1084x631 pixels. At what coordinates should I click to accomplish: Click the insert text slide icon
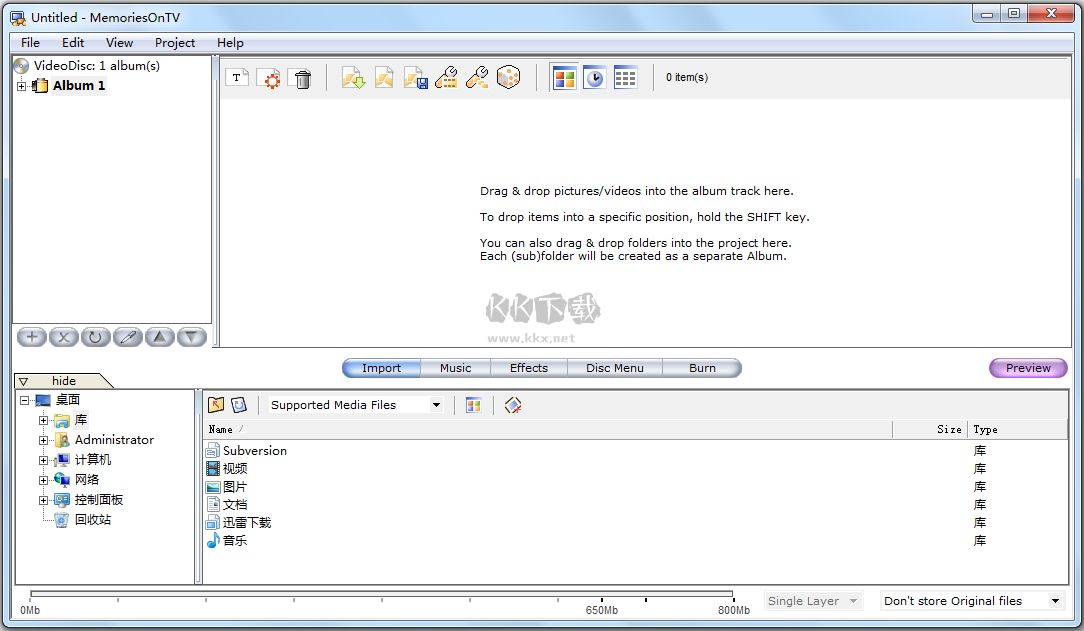(x=237, y=78)
